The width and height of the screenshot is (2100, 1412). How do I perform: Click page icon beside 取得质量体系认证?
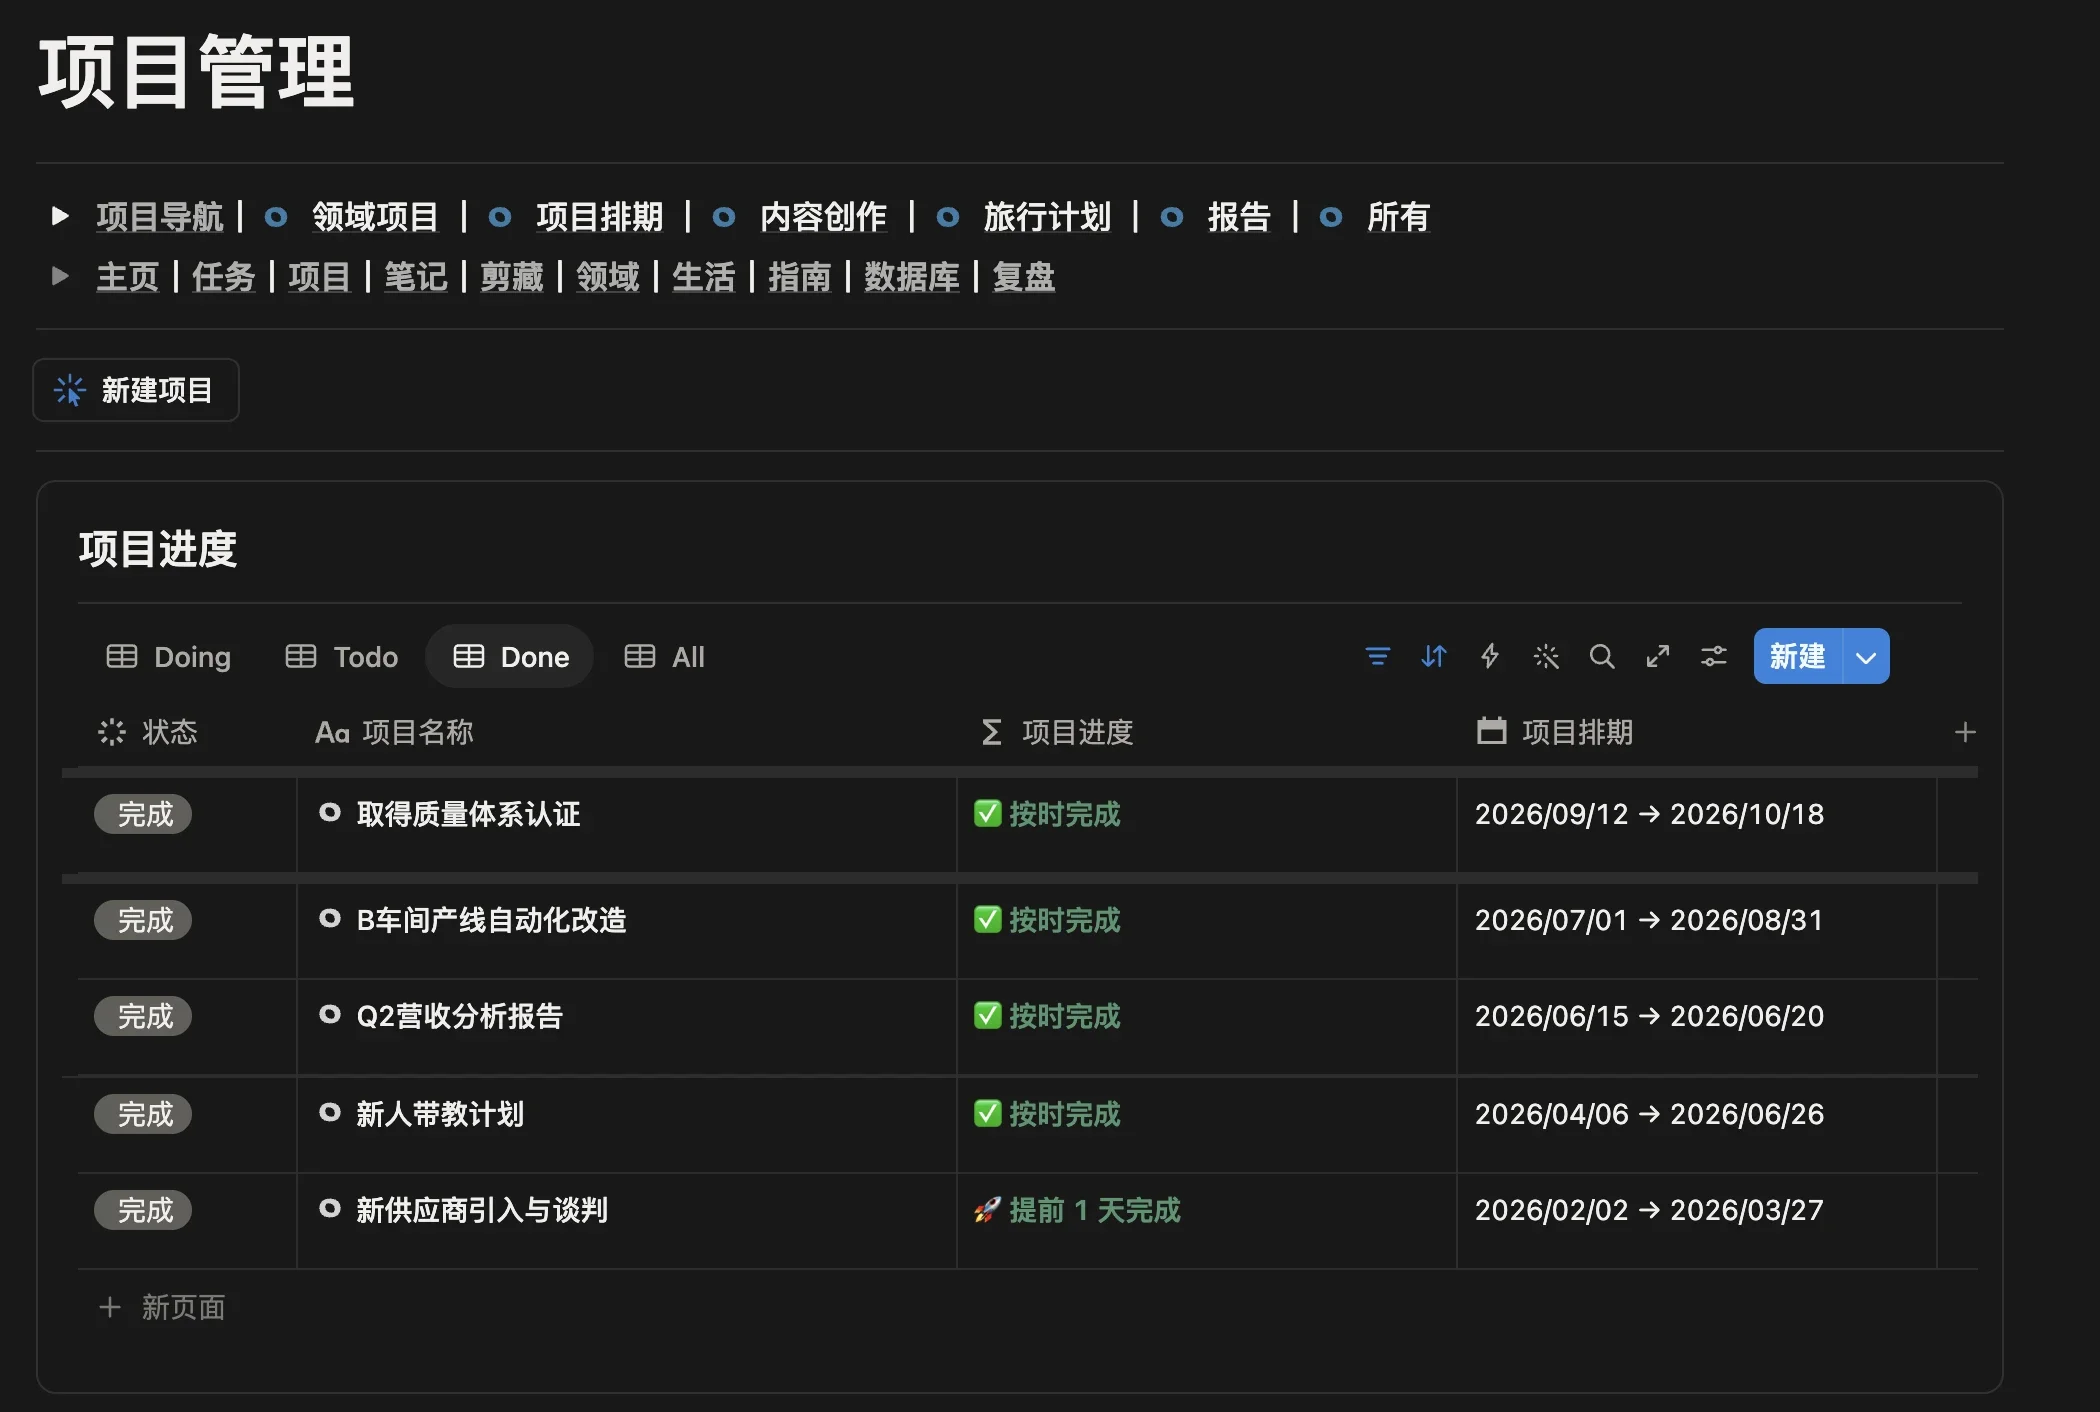click(x=329, y=812)
